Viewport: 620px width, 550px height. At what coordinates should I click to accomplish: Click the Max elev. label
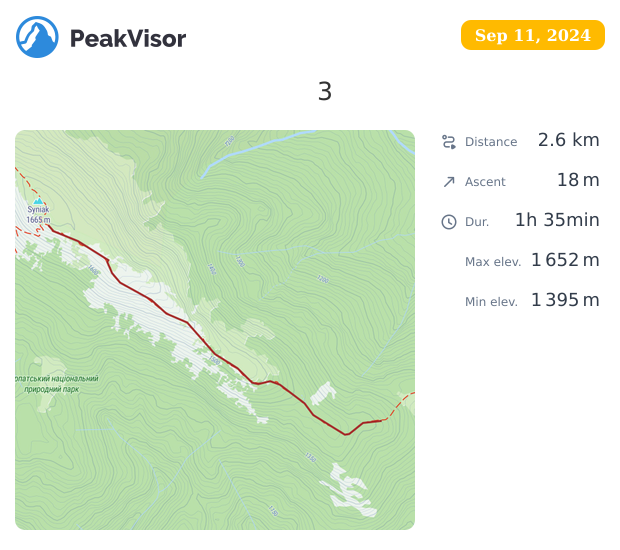click(x=493, y=262)
